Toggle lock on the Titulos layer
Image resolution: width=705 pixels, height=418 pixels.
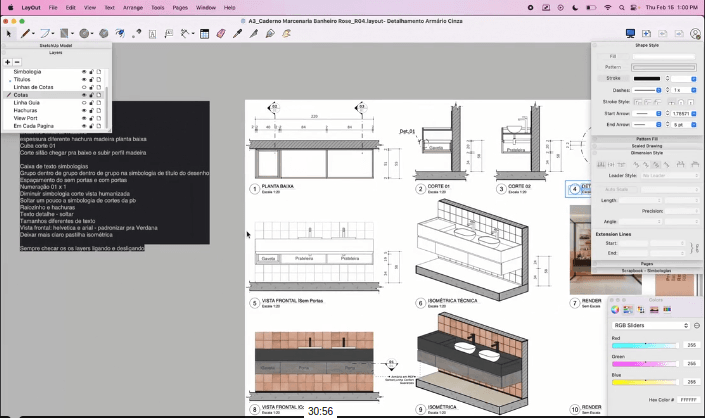pos(91,80)
